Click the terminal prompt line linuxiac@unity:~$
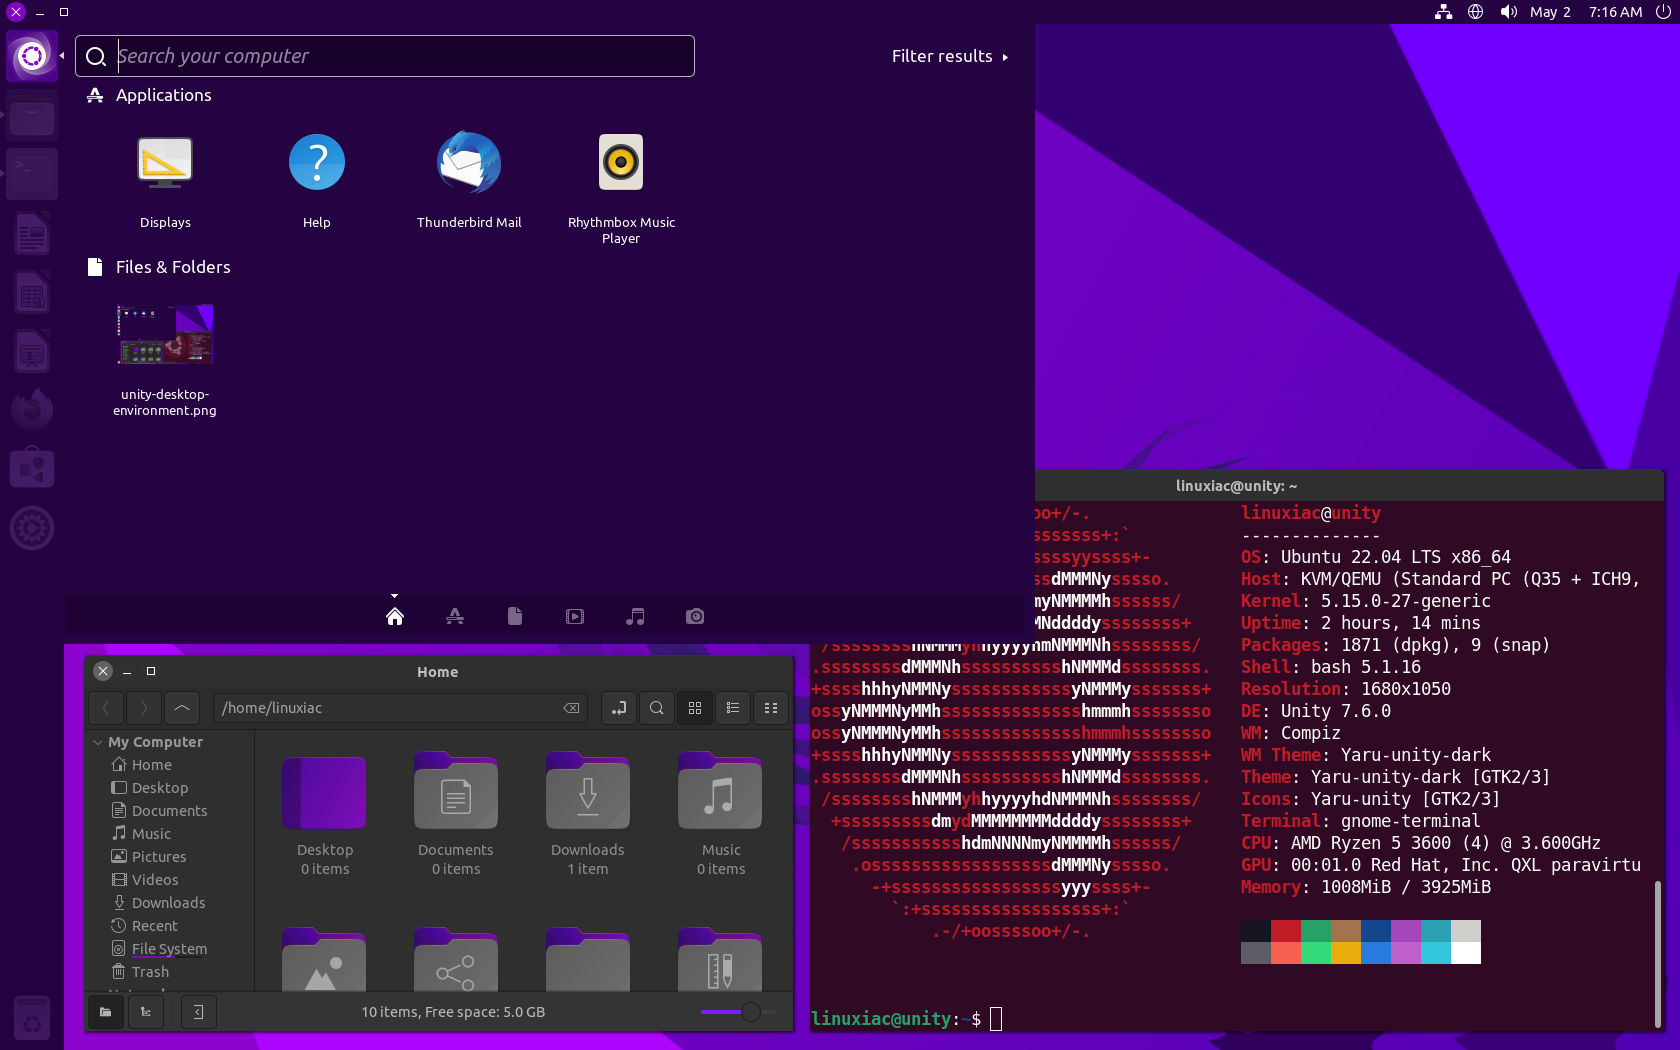 (896, 1019)
